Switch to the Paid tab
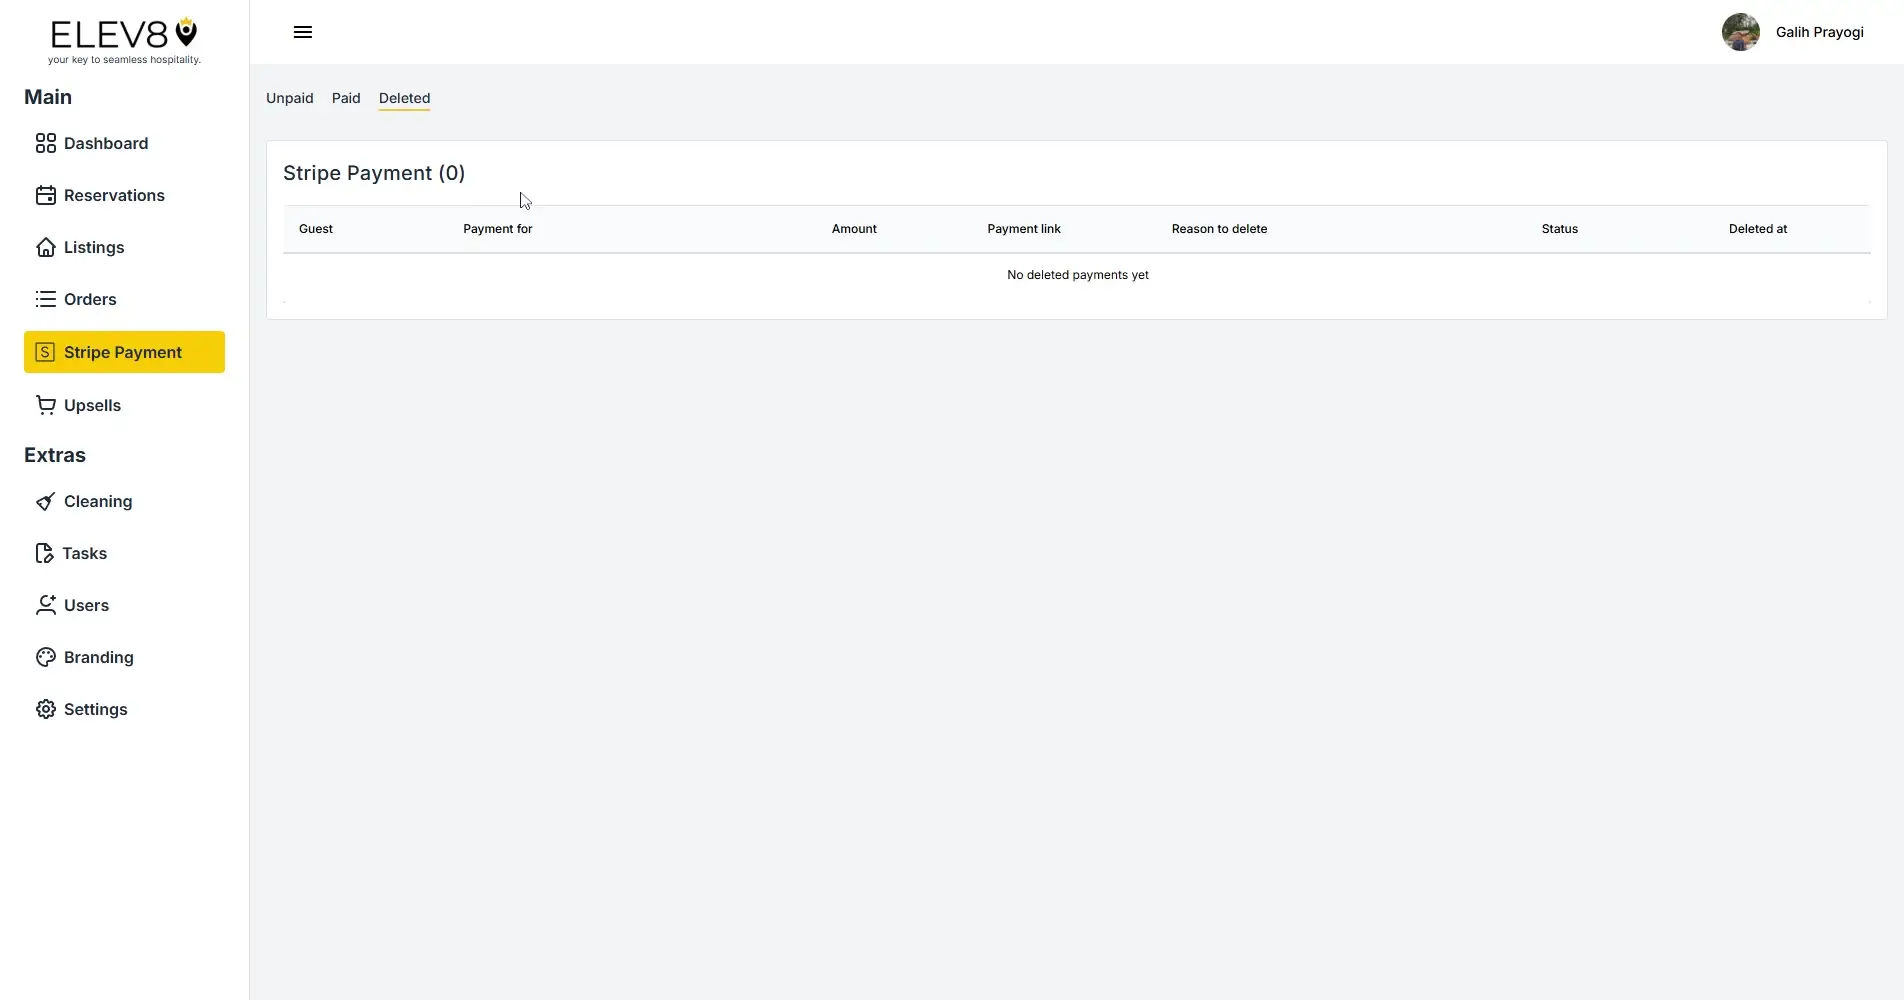This screenshot has height=1000, width=1904. coord(345,98)
